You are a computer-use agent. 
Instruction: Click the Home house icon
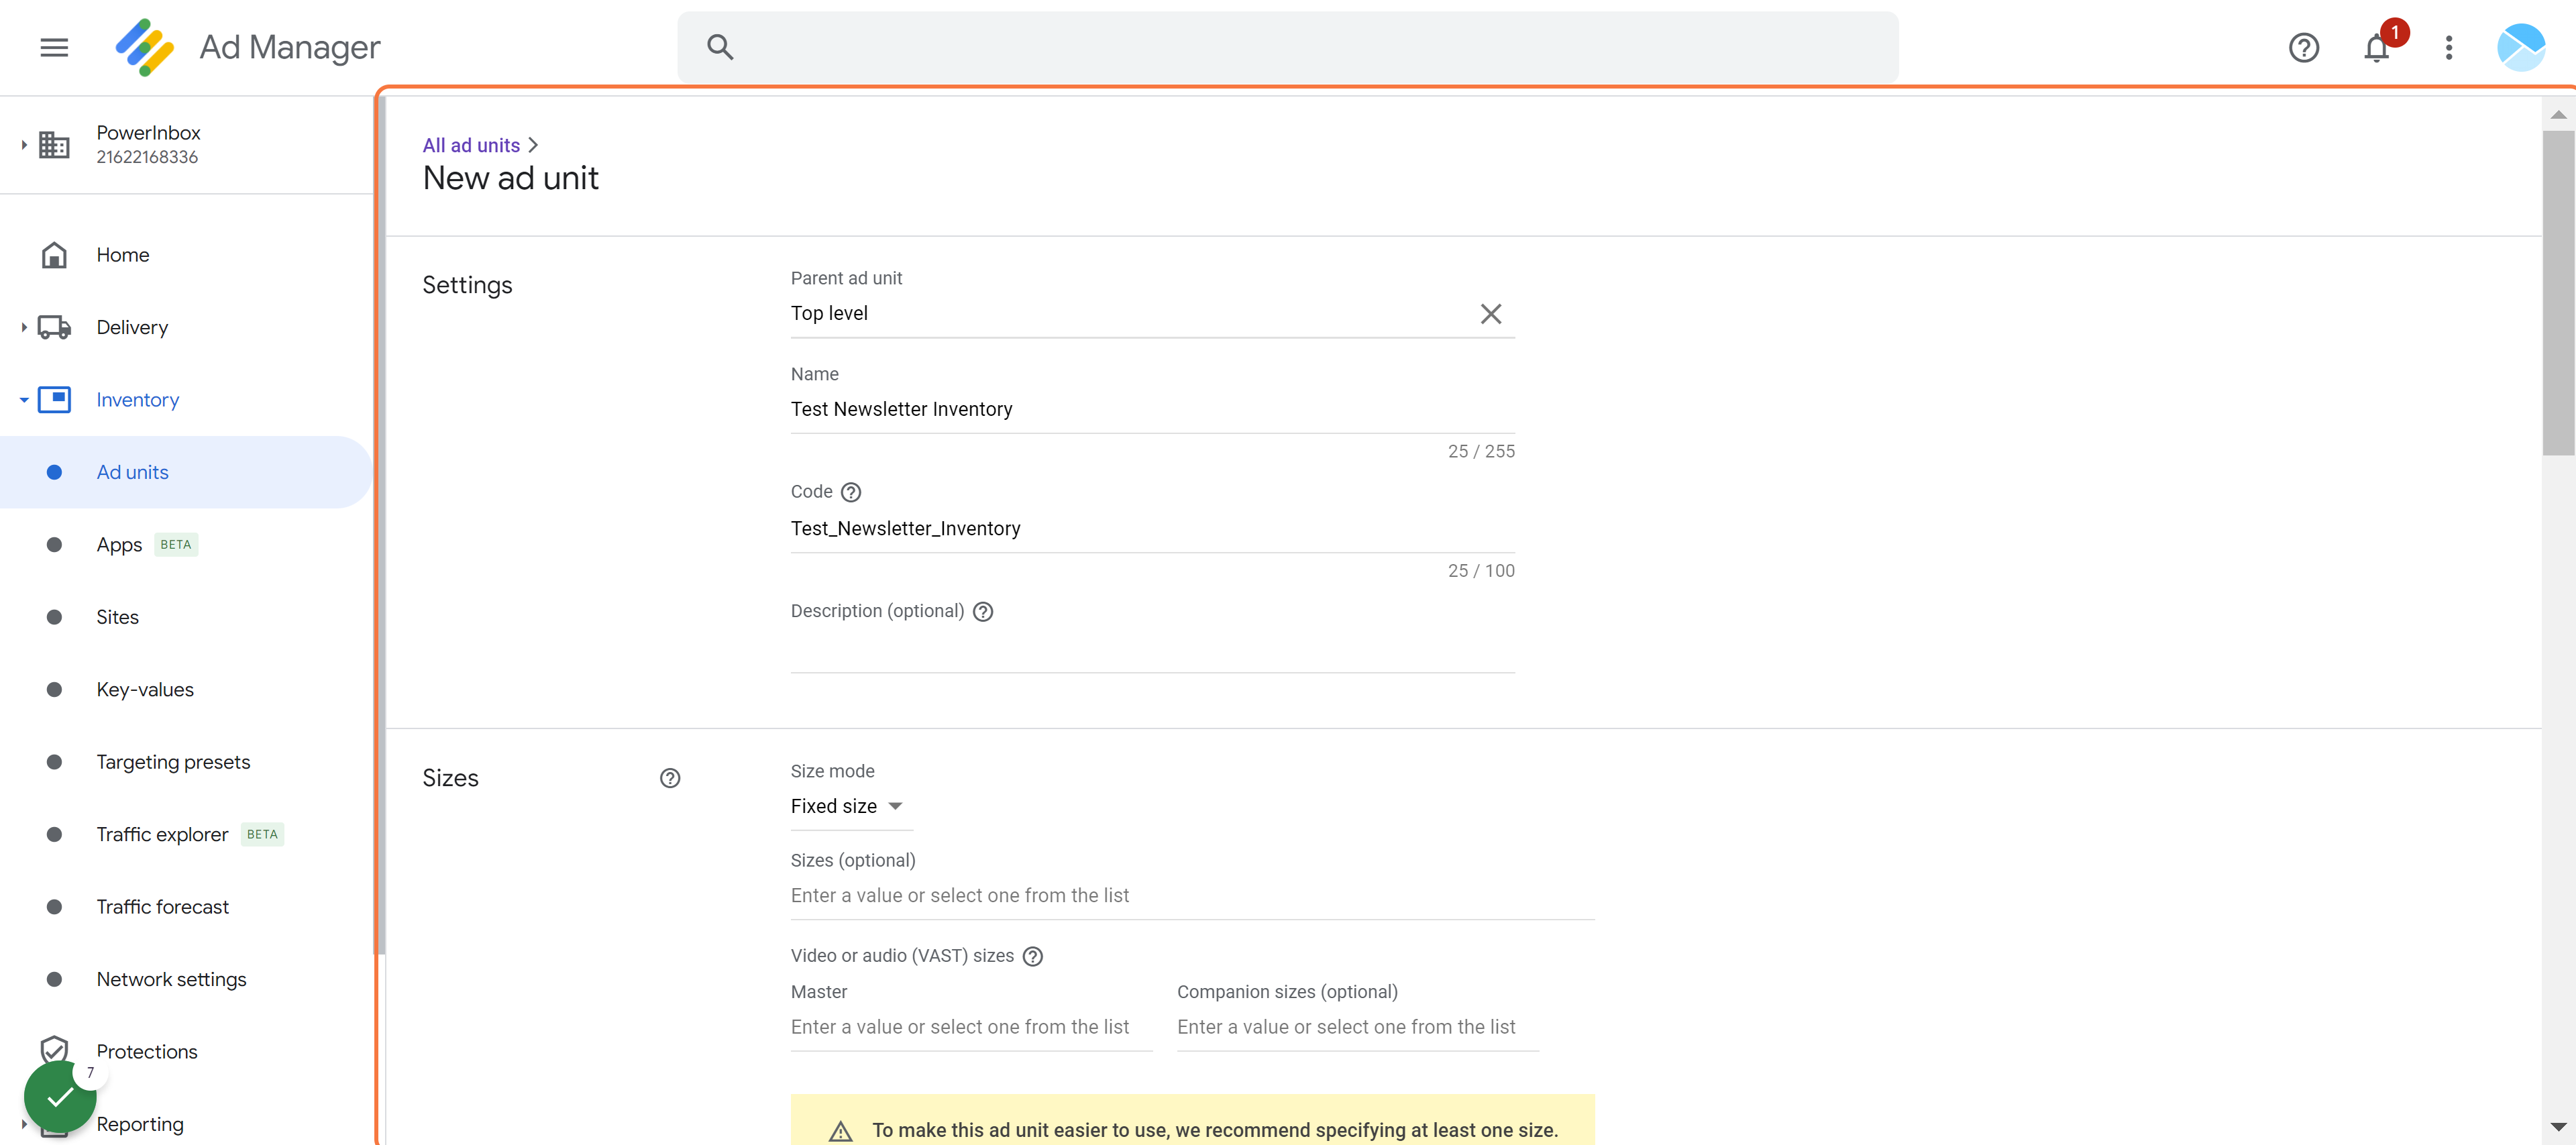(54, 255)
